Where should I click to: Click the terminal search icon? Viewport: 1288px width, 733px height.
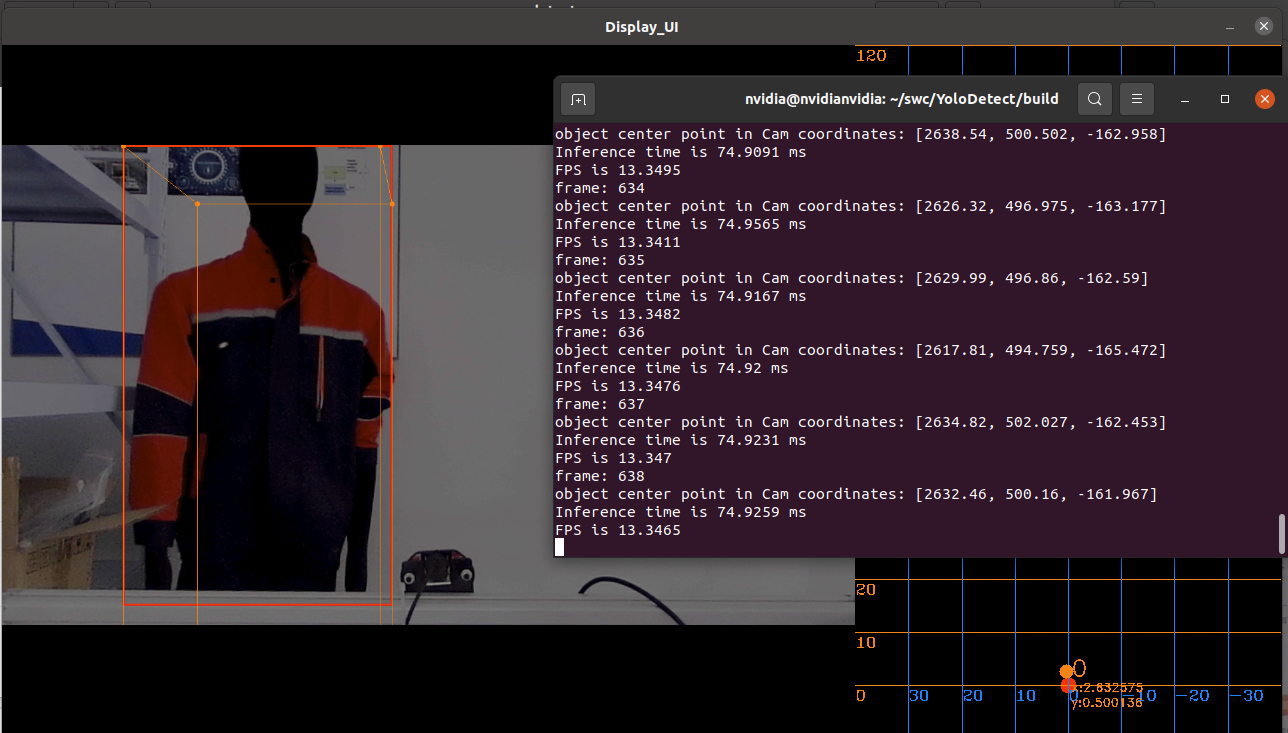tap(1095, 99)
